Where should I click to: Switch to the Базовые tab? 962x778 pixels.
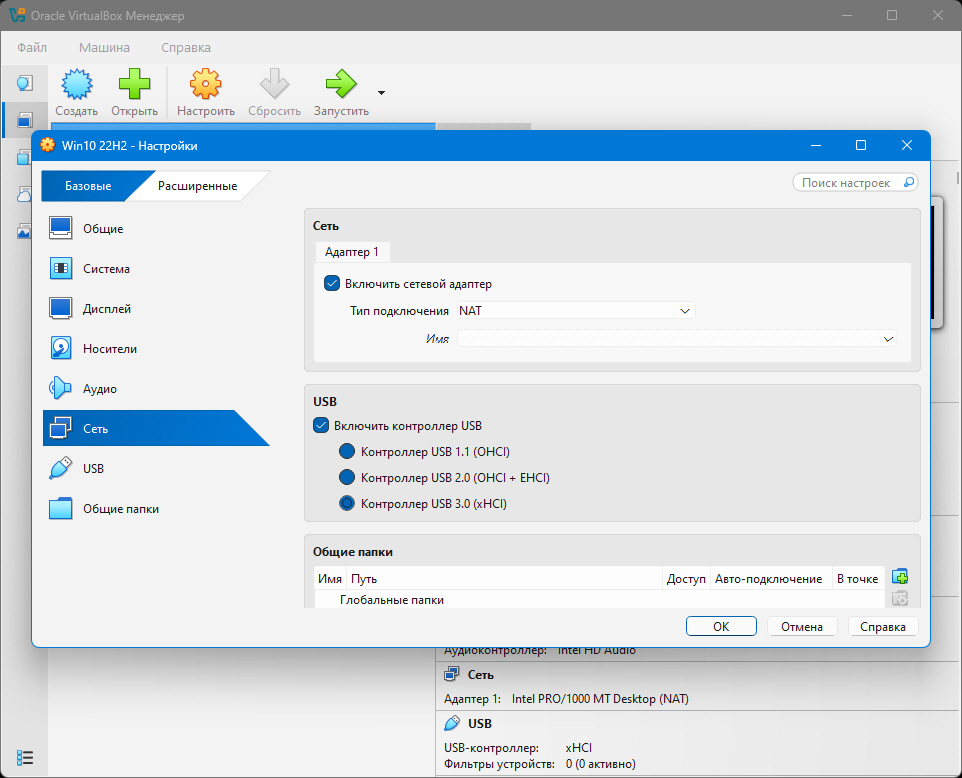(88, 186)
